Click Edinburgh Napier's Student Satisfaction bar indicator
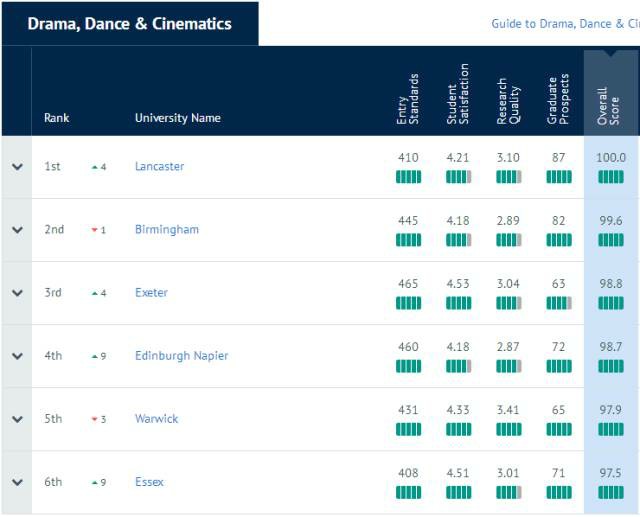The height and width of the screenshot is (517, 640). click(458, 366)
